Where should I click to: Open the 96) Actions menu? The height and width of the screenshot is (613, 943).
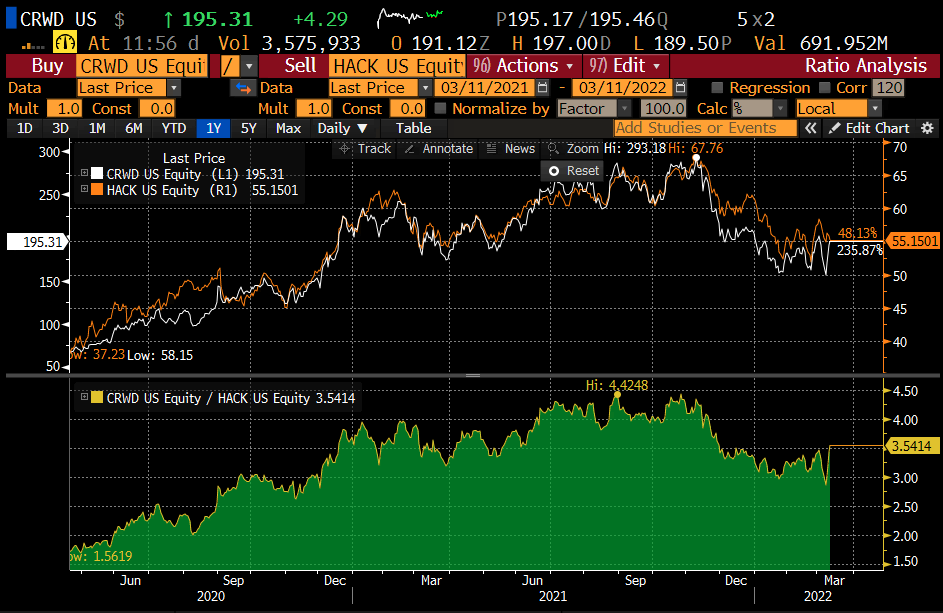click(x=523, y=66)
